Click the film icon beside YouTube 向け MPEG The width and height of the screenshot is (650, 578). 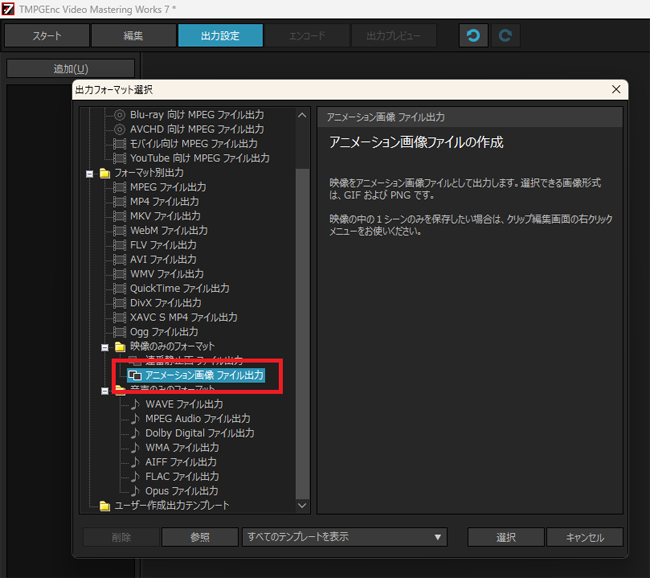click(119, 158)
